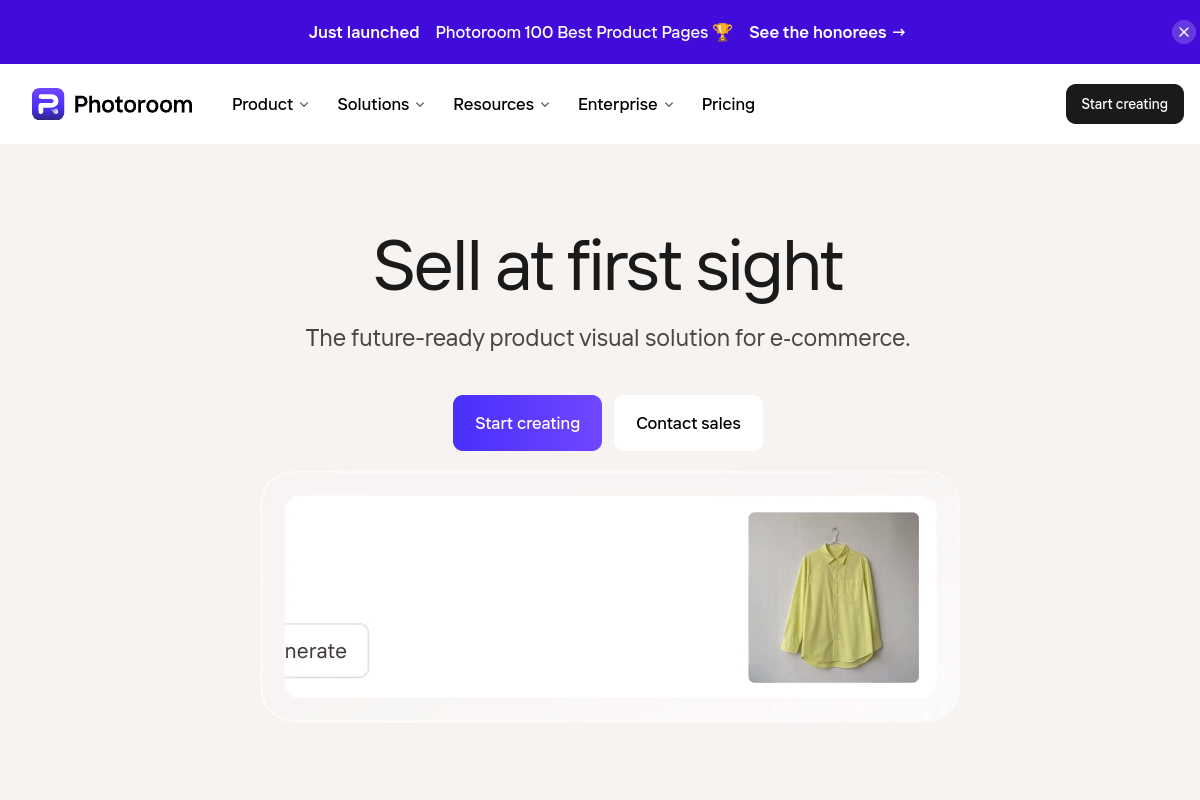Click the Photoroom logo icon
Viewport: 1200px width, 800px height.
click(x=48, y=104)
